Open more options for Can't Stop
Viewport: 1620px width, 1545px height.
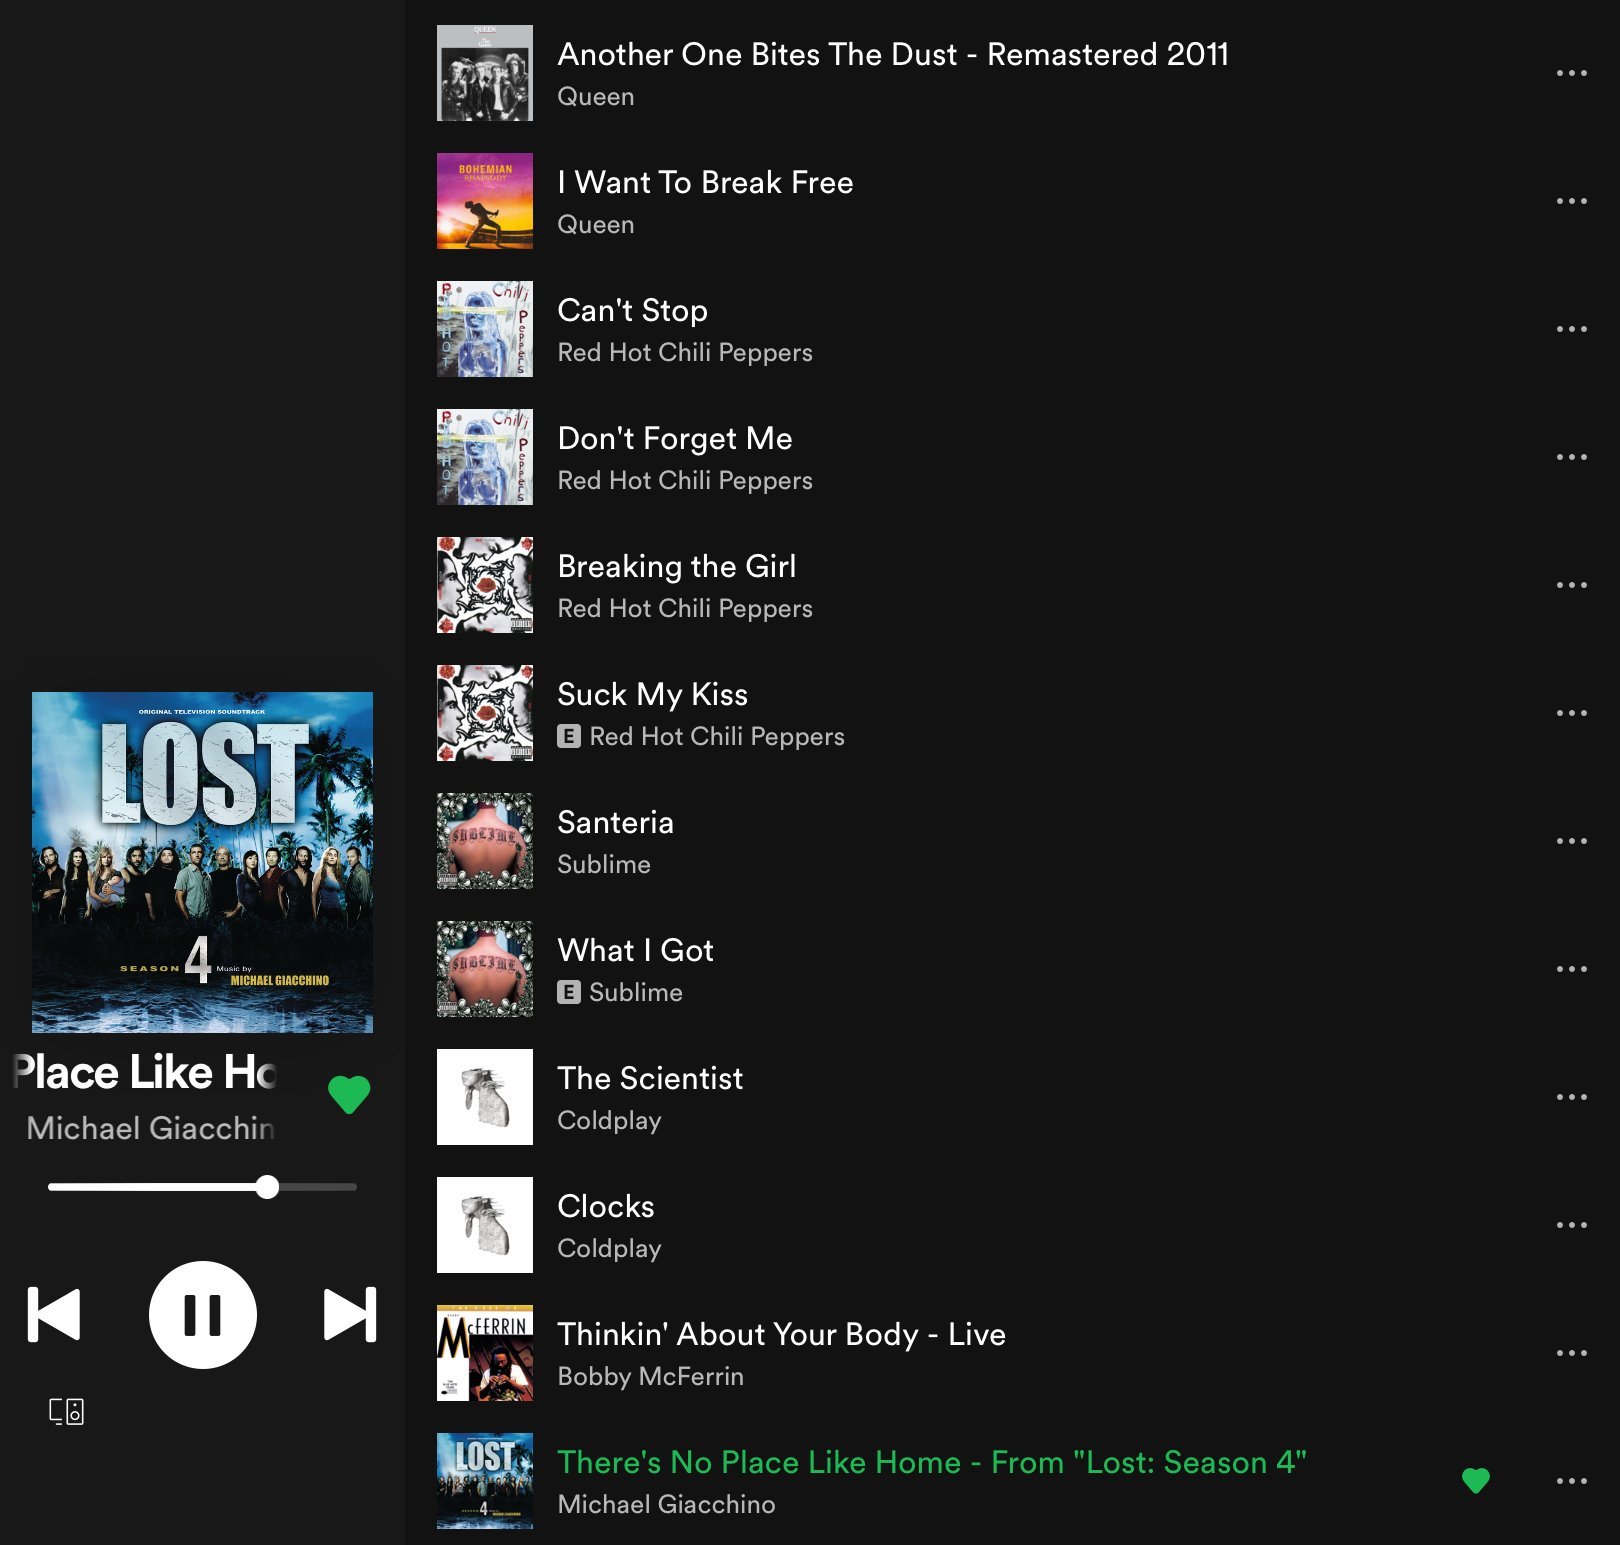(x=1571, y=329)
